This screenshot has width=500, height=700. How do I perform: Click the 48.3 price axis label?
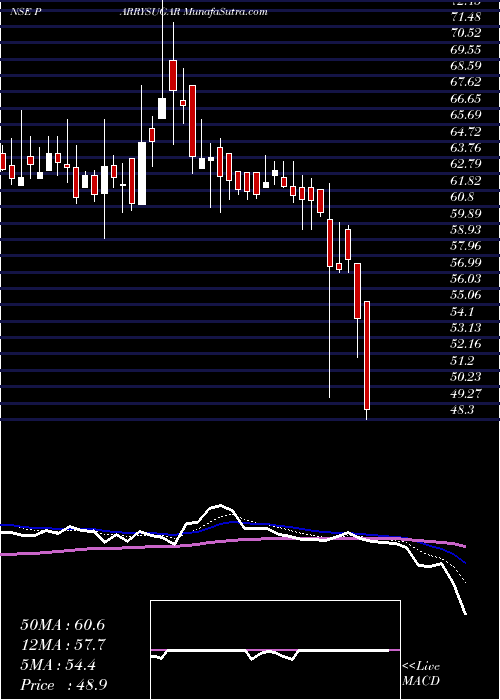coord(462,410)
